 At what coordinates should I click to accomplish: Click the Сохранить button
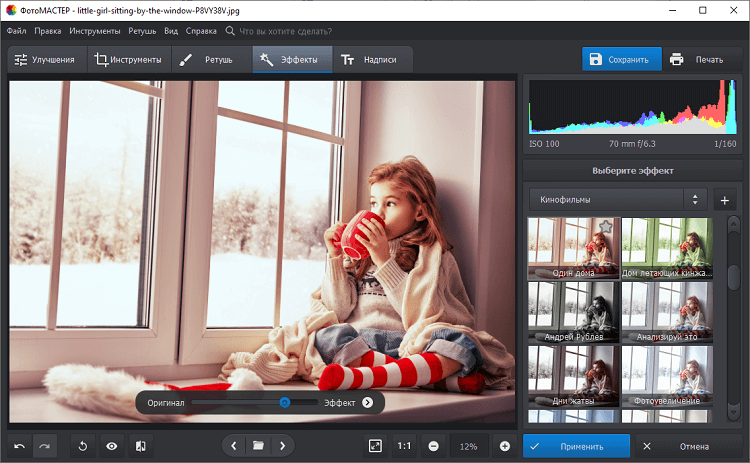point(622,60)
